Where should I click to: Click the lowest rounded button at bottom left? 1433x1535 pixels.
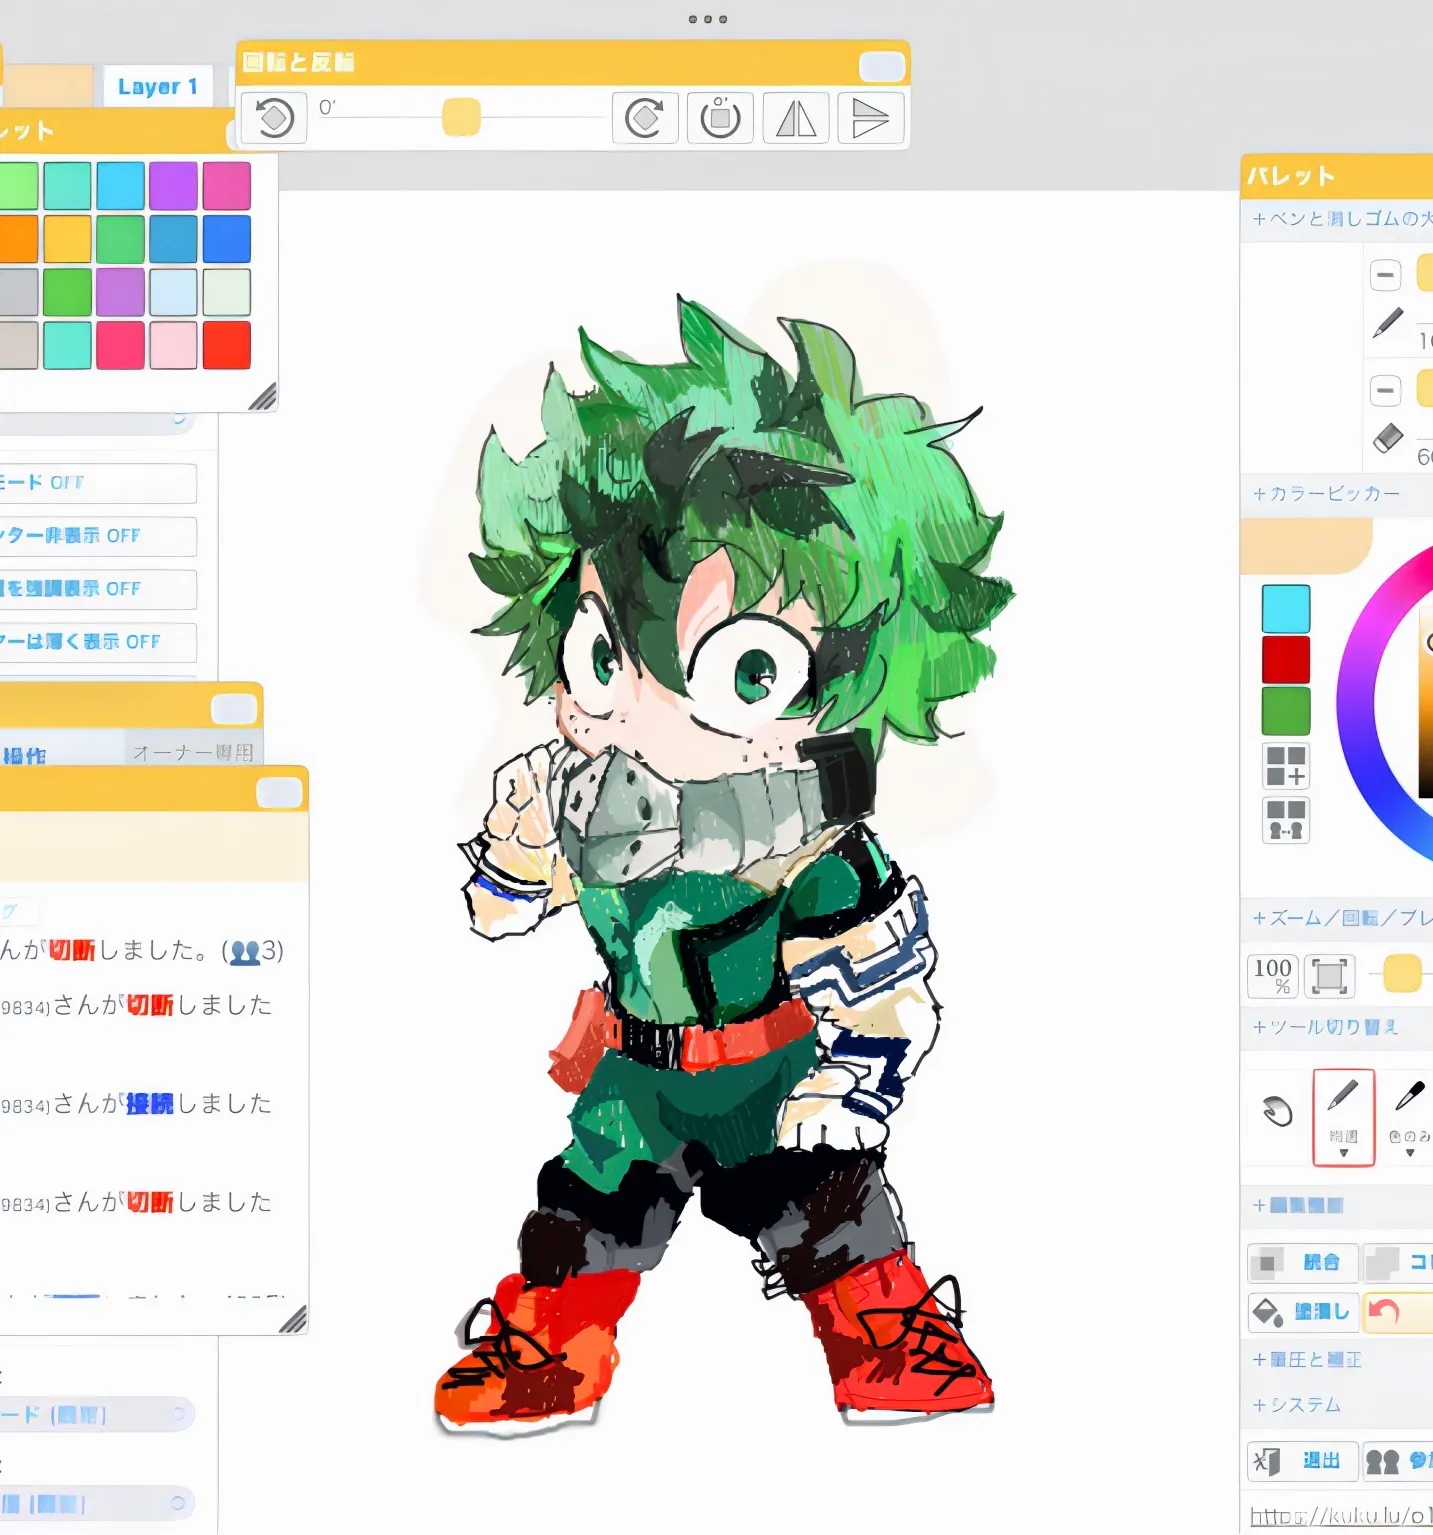95,1503
